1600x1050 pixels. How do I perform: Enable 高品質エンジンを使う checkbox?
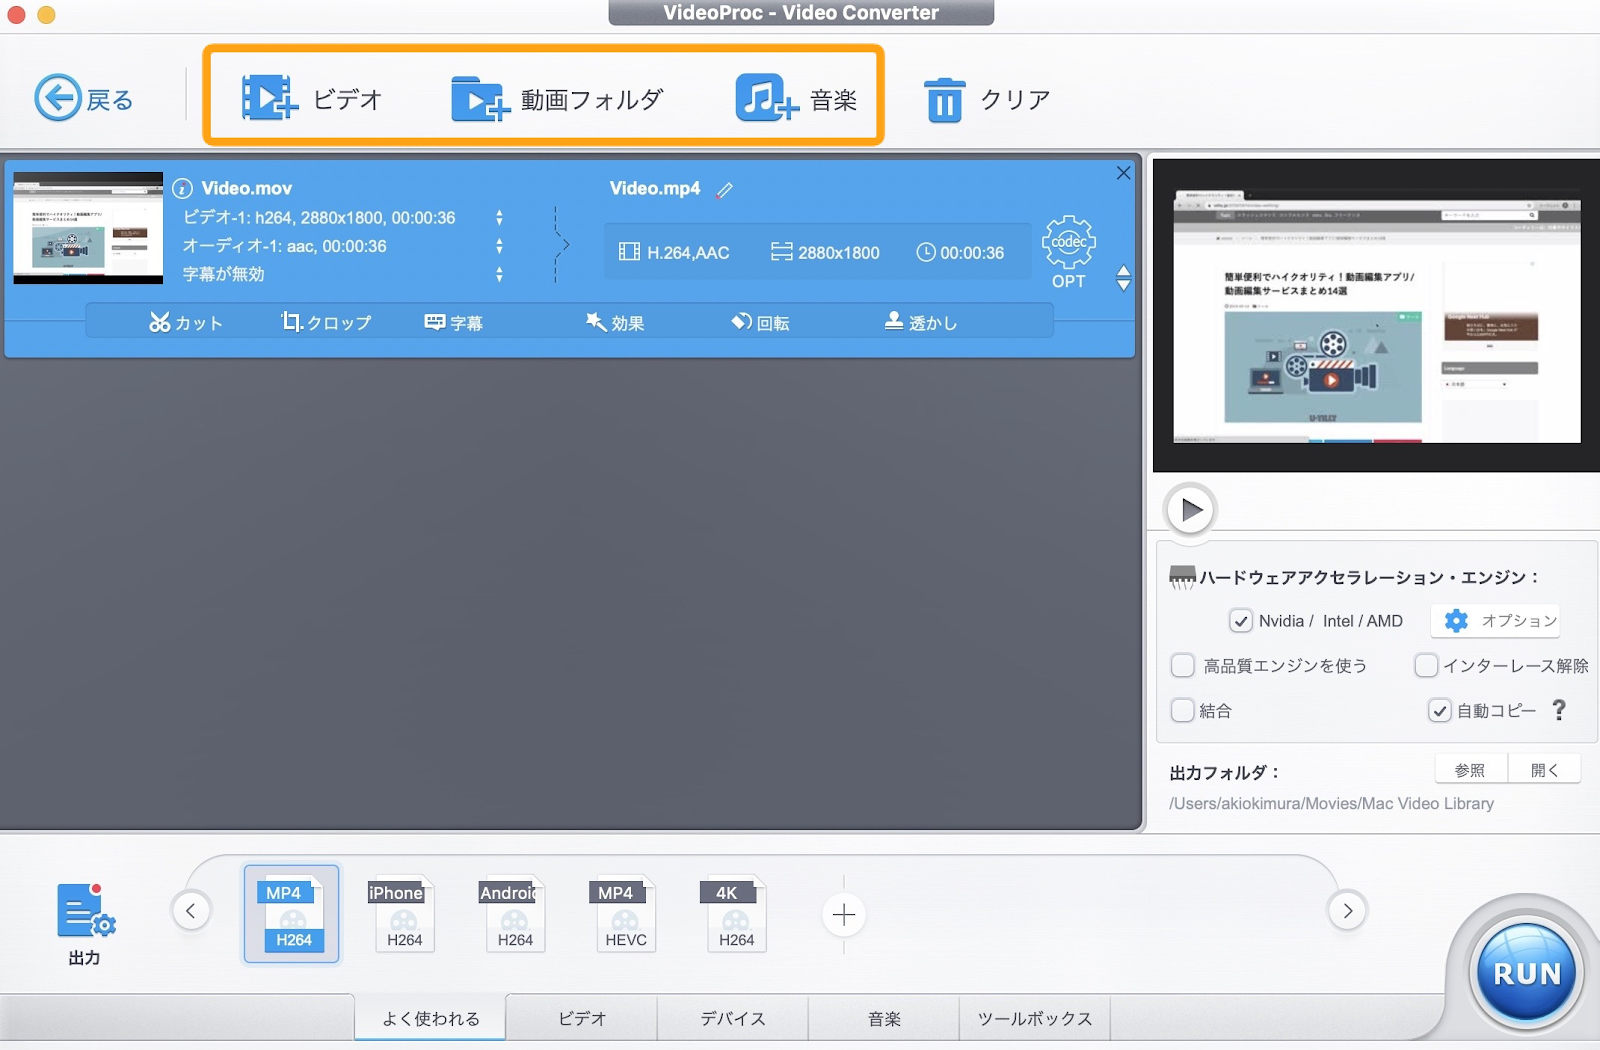coord(1182,665)
